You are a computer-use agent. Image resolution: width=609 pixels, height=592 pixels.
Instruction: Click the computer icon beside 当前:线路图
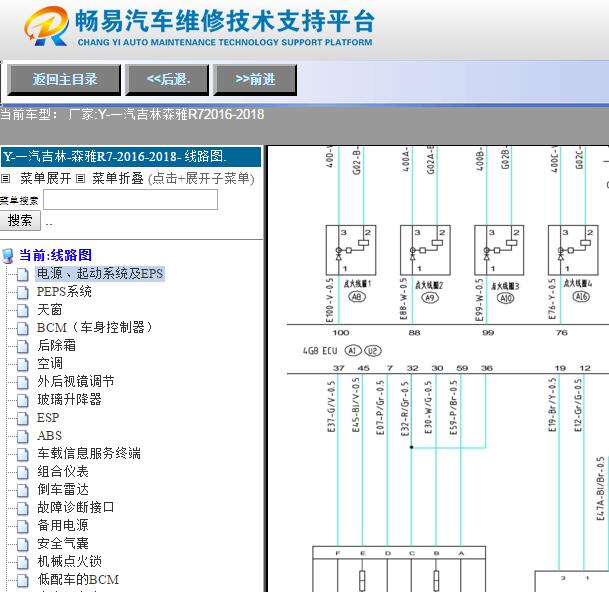8,256
